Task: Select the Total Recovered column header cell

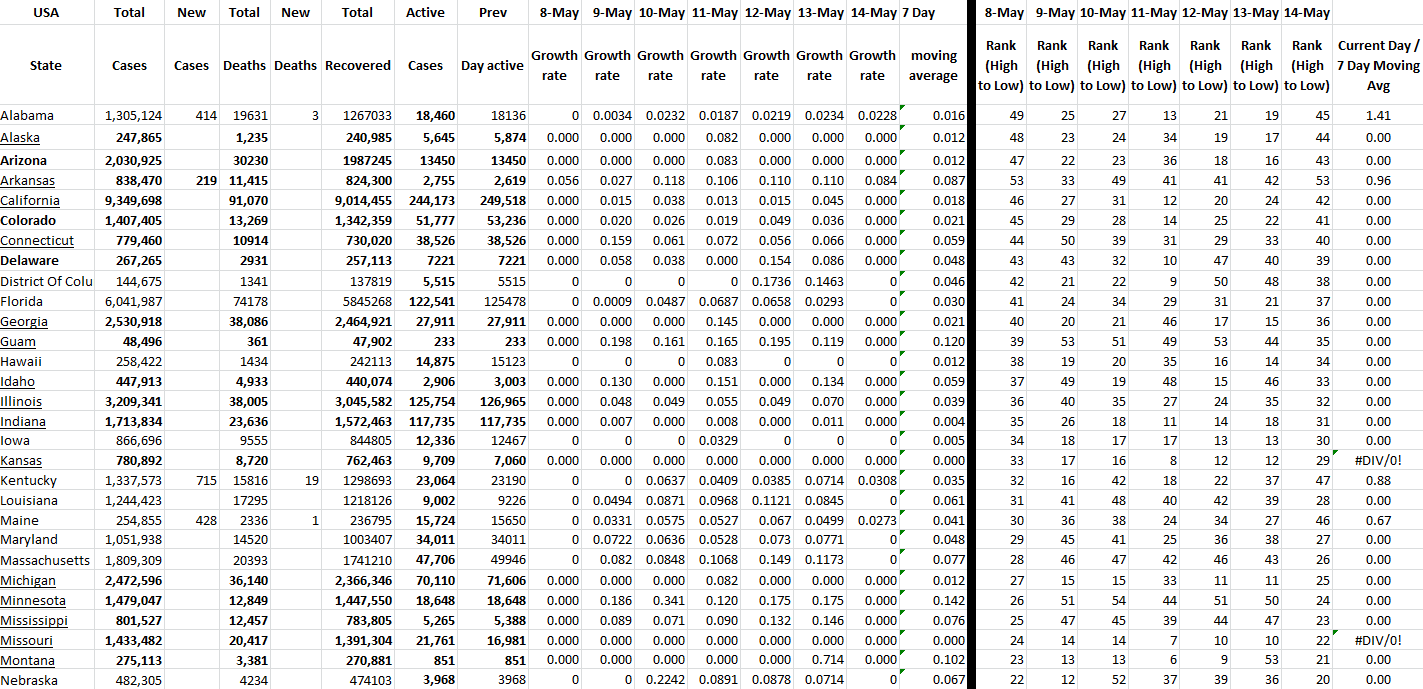Action: [x=357, y=65]
